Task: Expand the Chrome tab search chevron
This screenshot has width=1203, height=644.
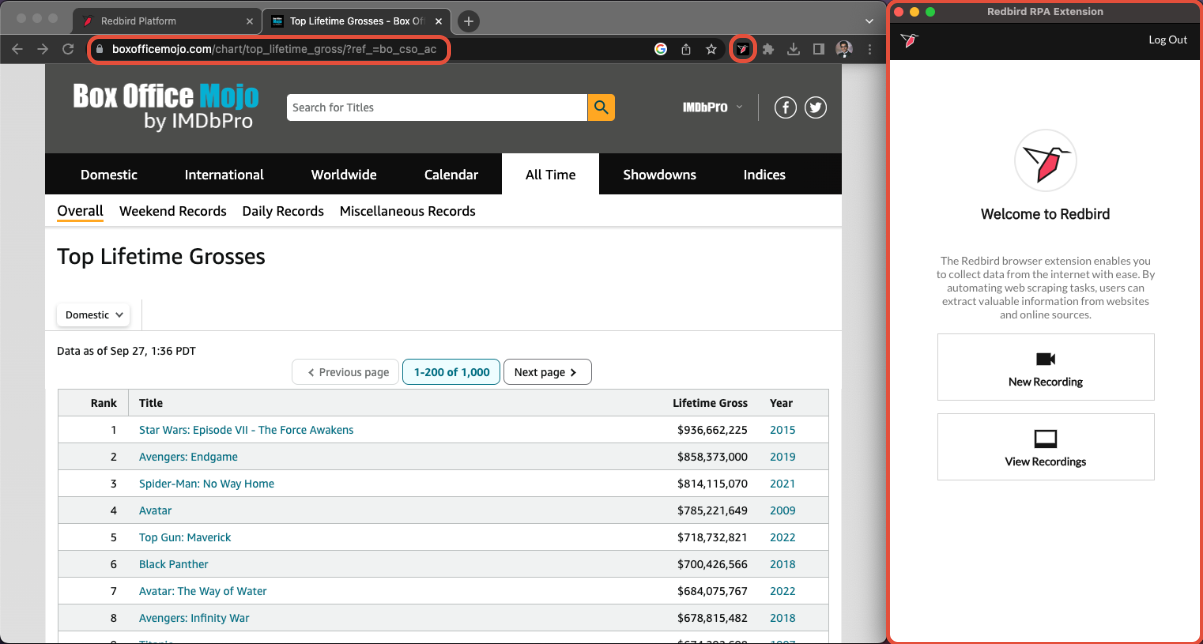Action: 868,21
